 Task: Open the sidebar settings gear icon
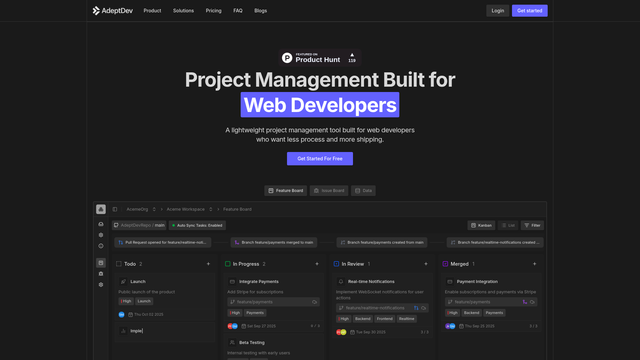(101, 284)
